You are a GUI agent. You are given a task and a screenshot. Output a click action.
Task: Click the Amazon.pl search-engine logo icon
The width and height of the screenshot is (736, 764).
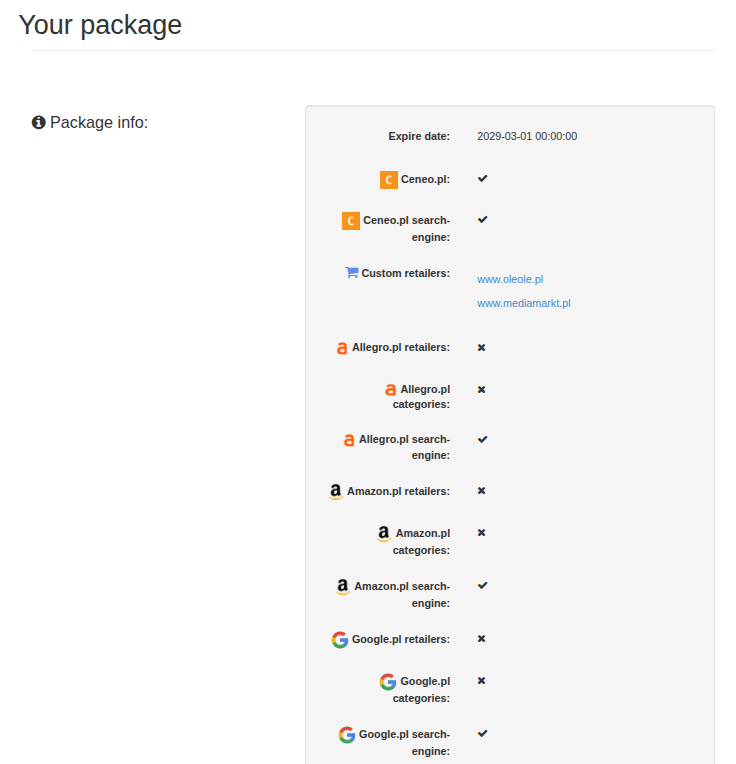(x=343, y=587)
